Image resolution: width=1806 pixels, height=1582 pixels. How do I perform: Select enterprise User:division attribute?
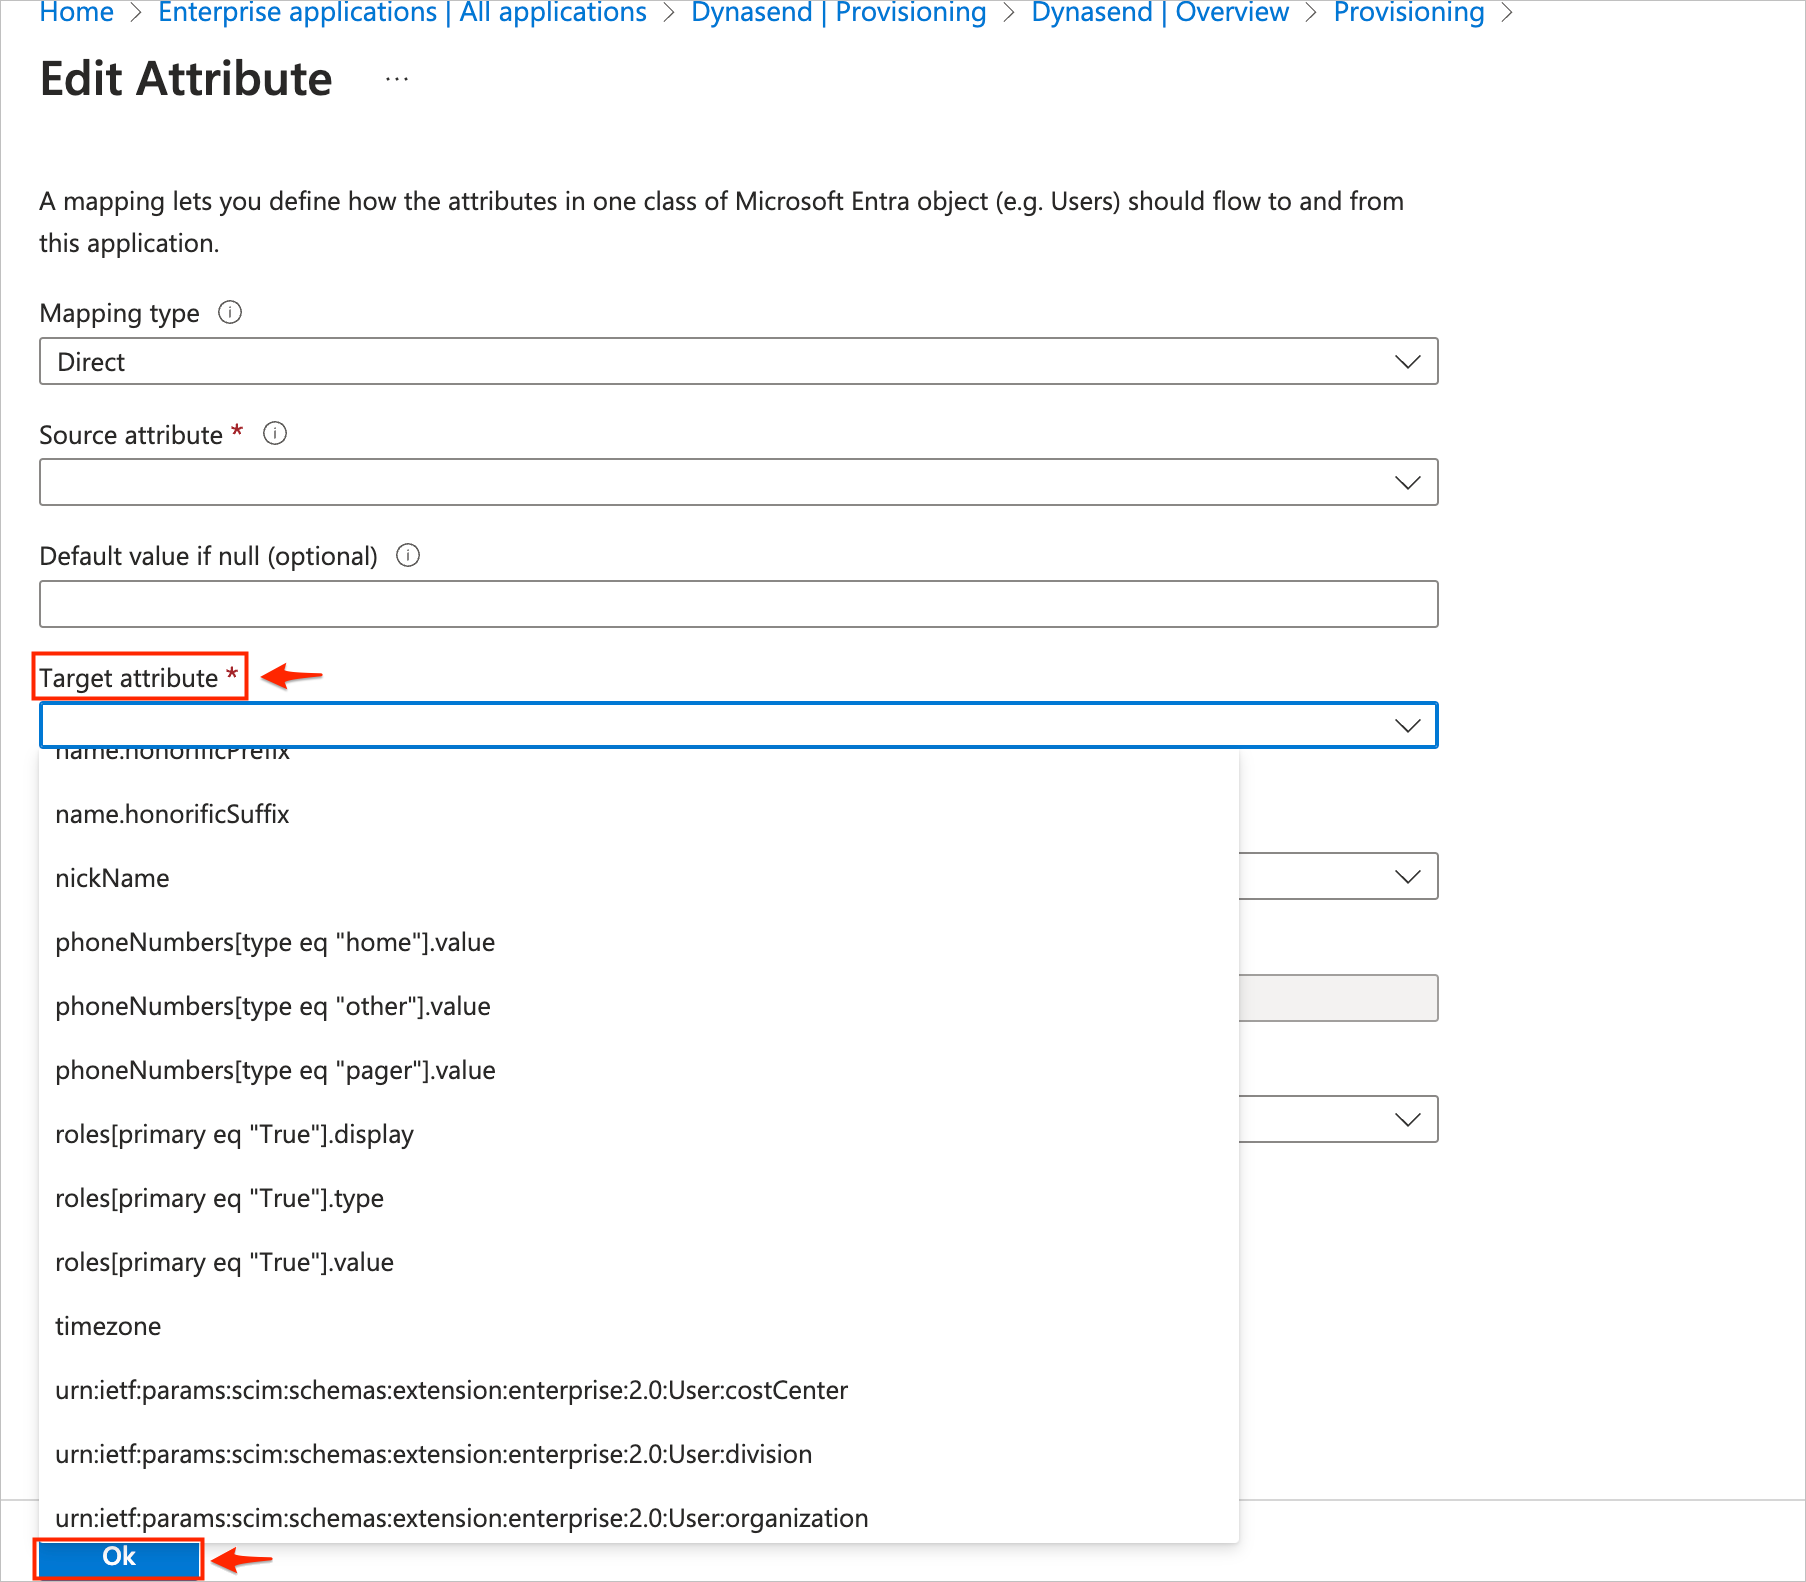click(433, 1454)
